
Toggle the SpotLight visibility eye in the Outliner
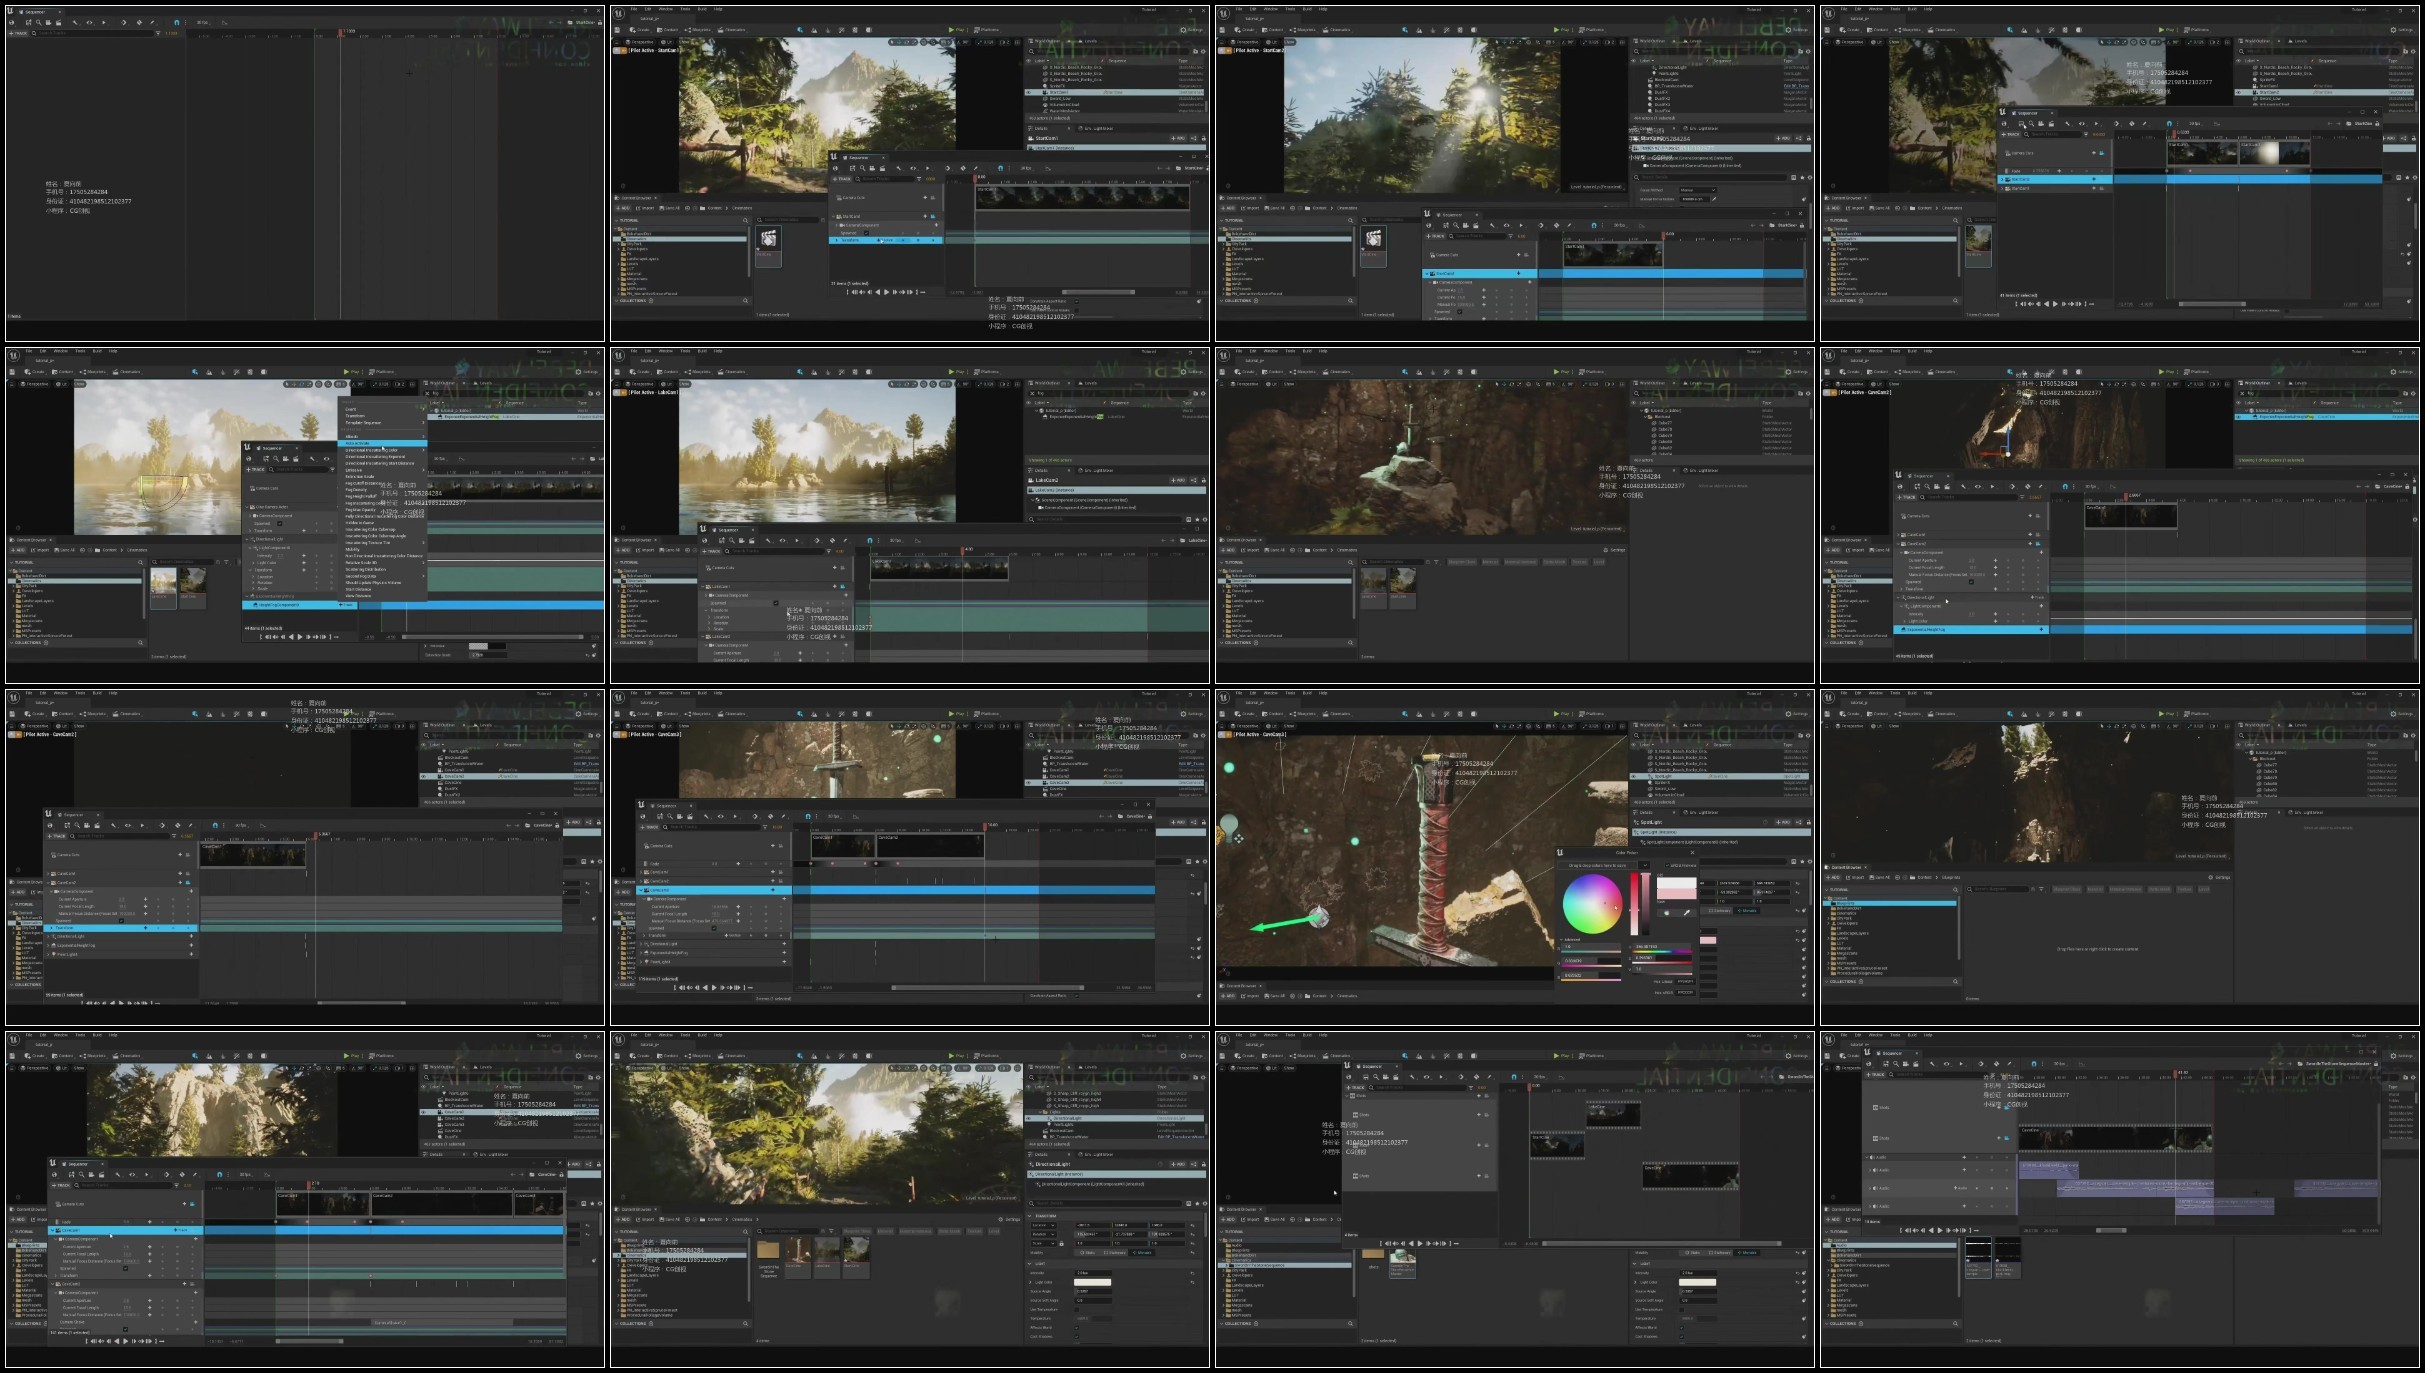(x=1634, y=776)
